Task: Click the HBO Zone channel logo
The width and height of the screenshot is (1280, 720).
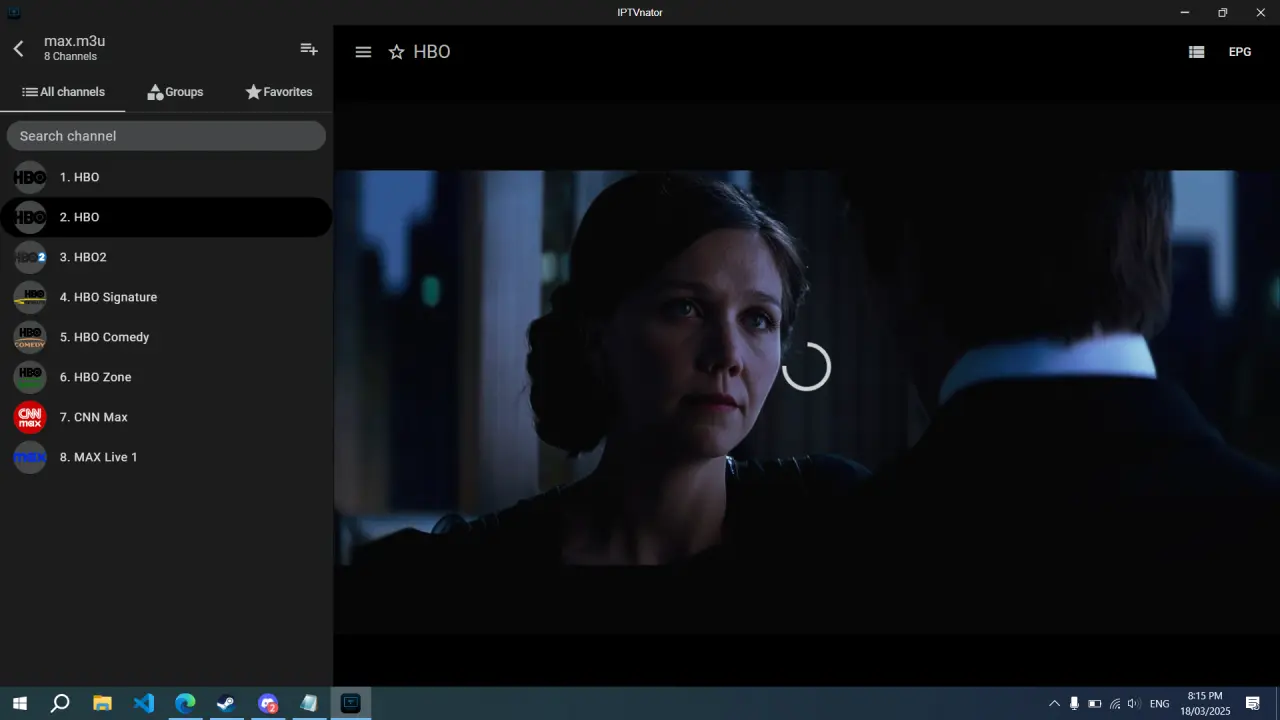Action: 30,377
